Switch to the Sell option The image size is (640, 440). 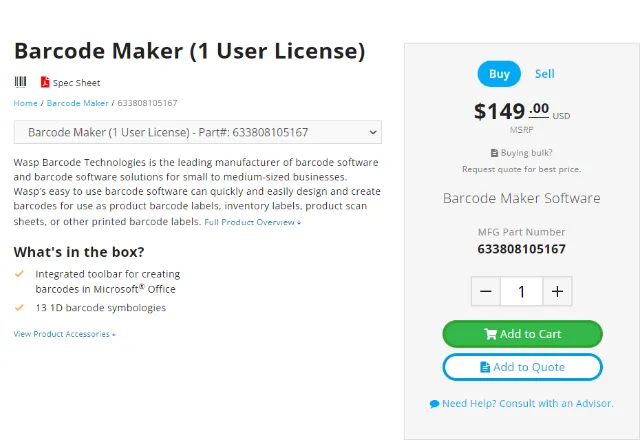coord(544,74)
